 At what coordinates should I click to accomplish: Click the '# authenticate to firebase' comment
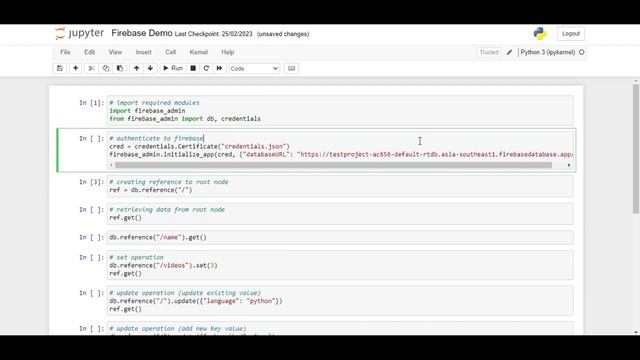156,138
